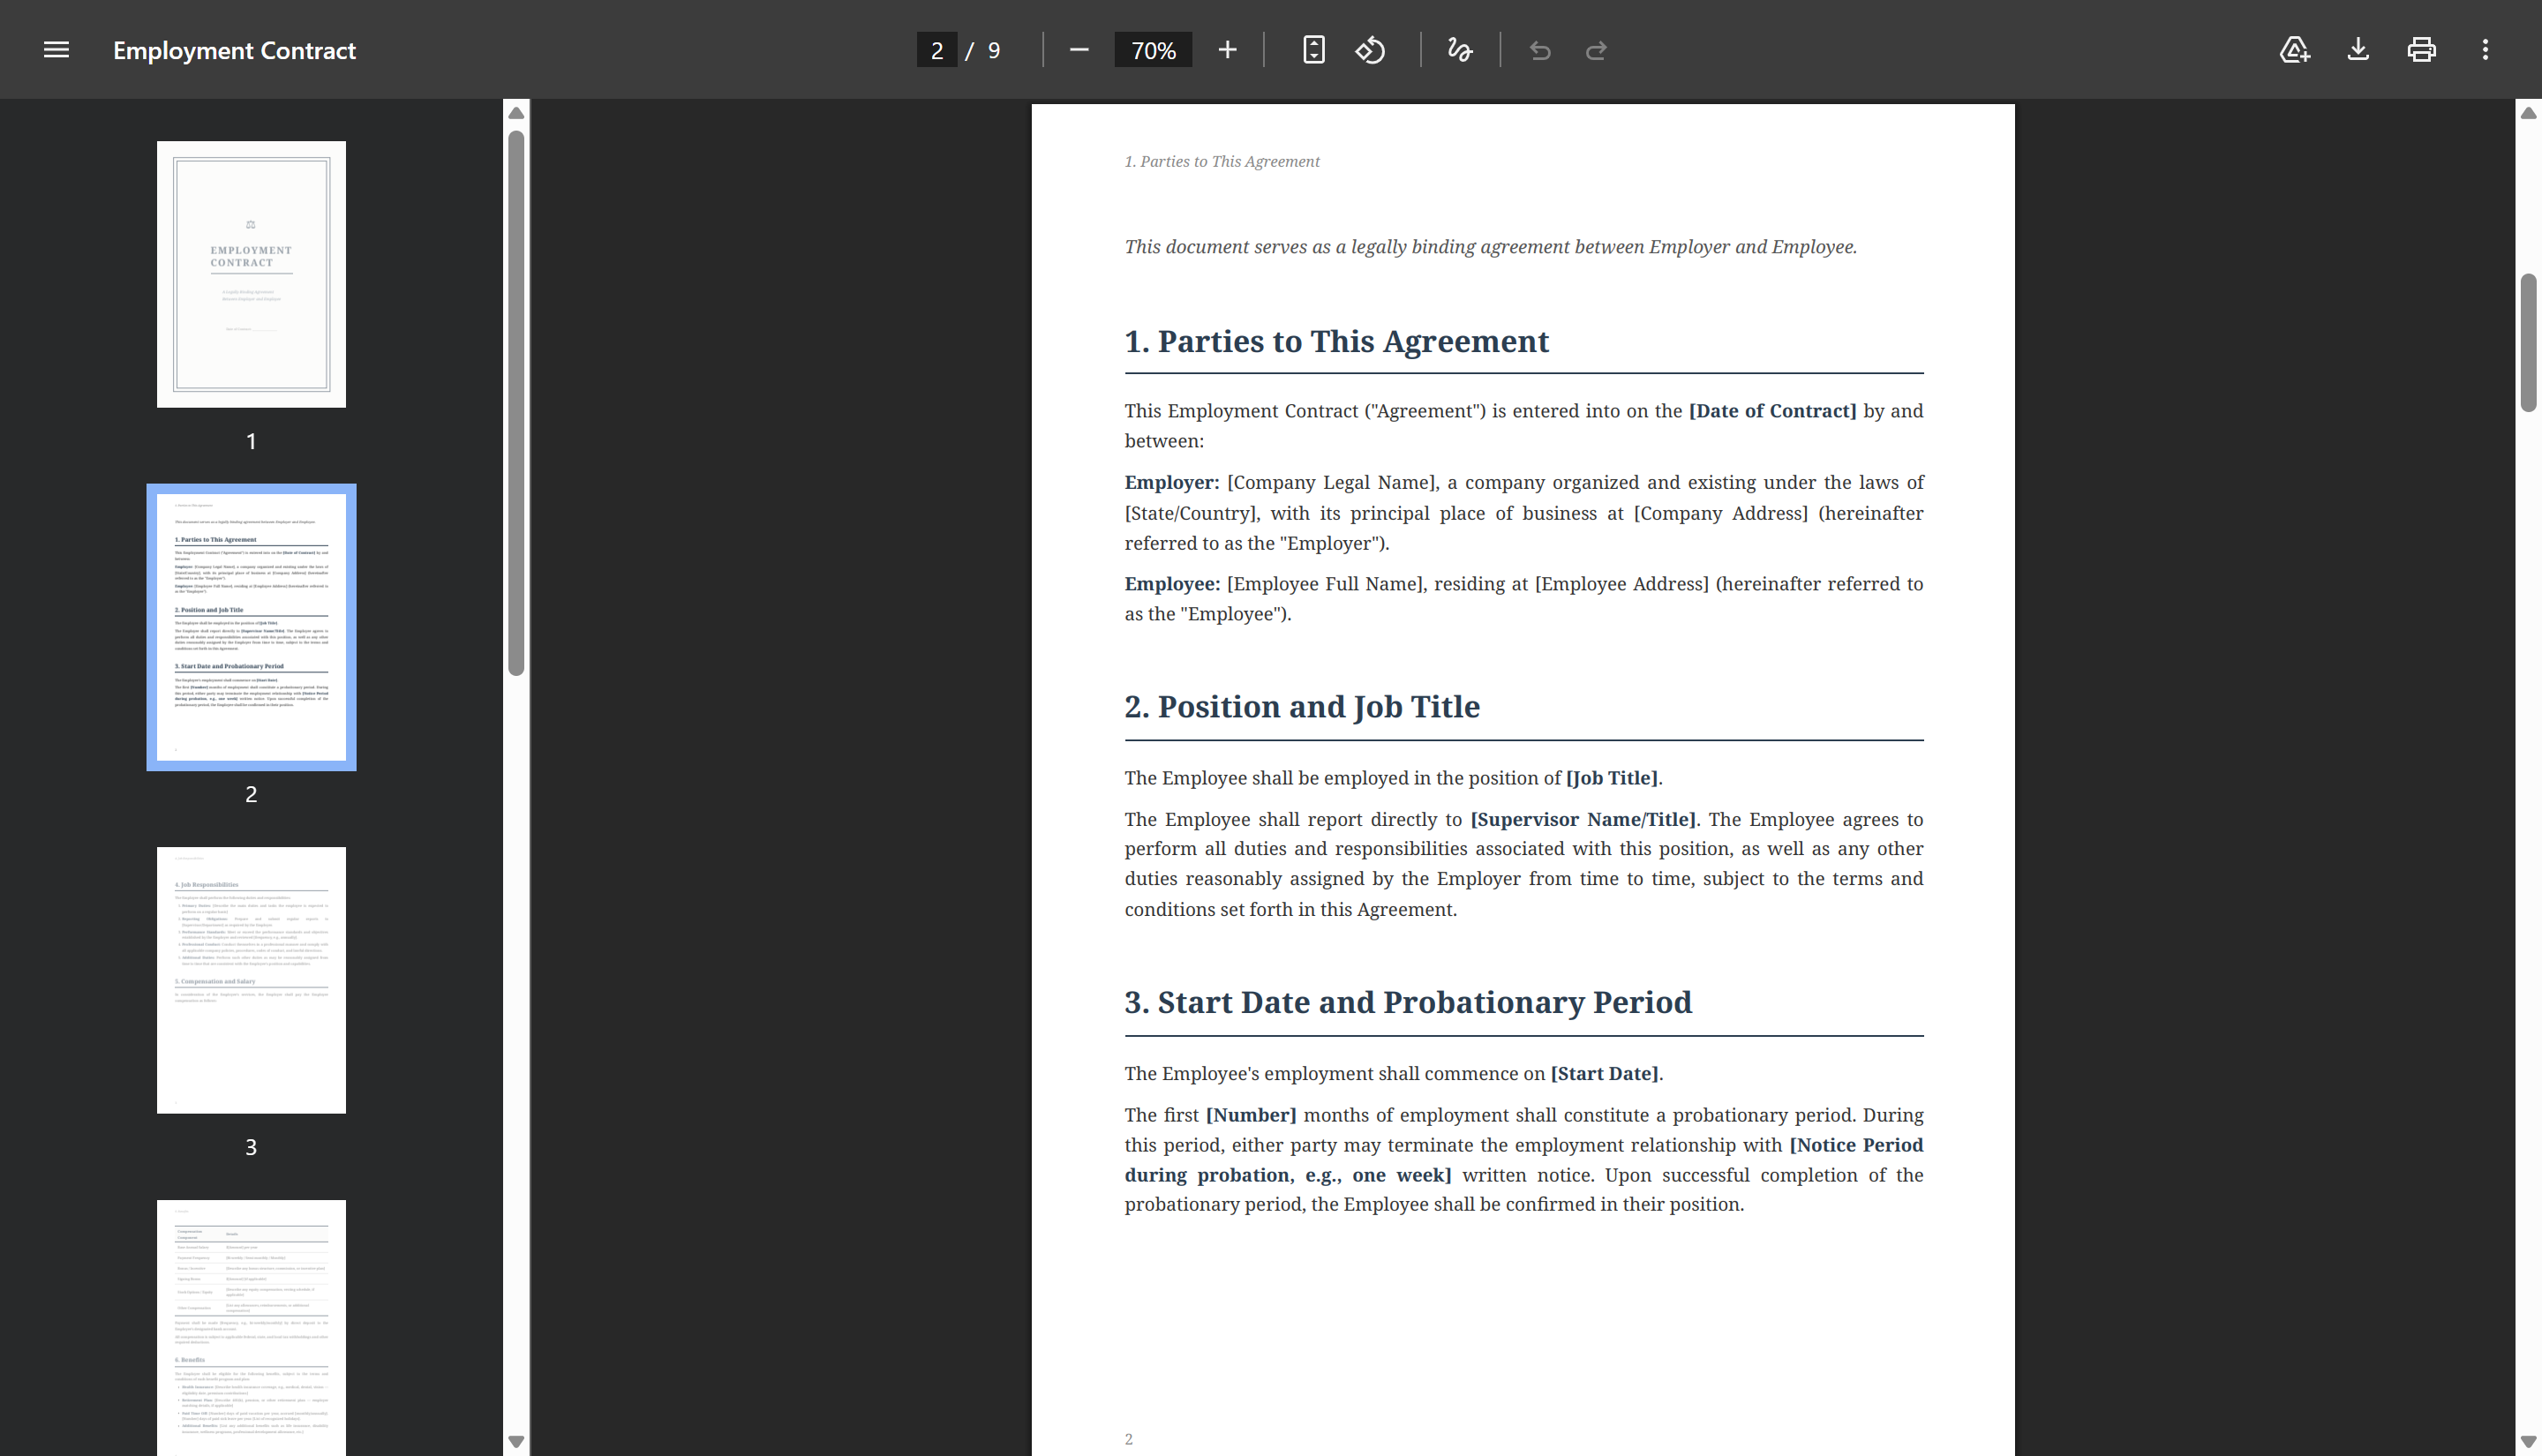Open the three-dot more actions menu
The image size is (2542, 1456).
tap(2485, 50)
